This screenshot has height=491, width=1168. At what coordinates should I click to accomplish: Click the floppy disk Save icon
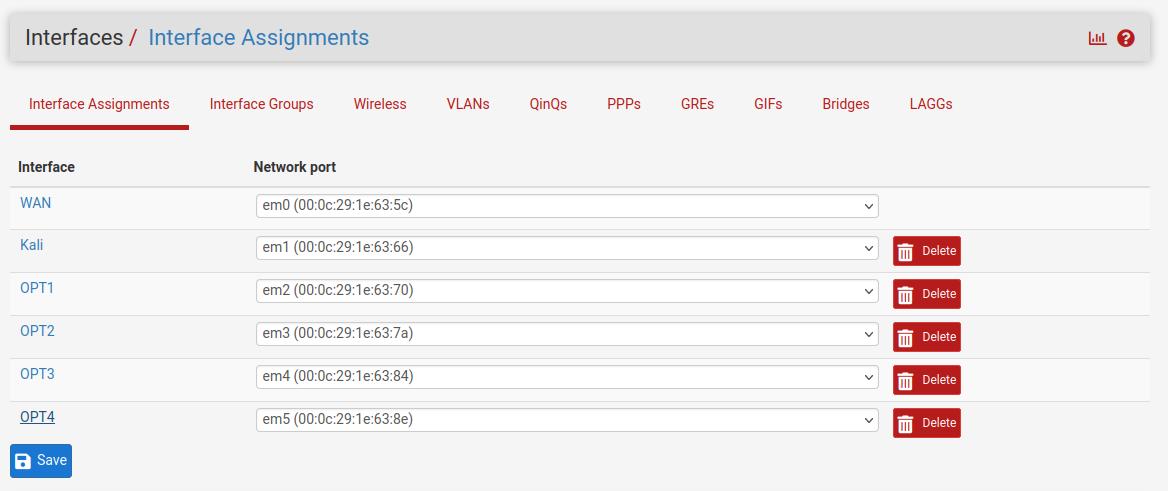click(x=24, y=461)
